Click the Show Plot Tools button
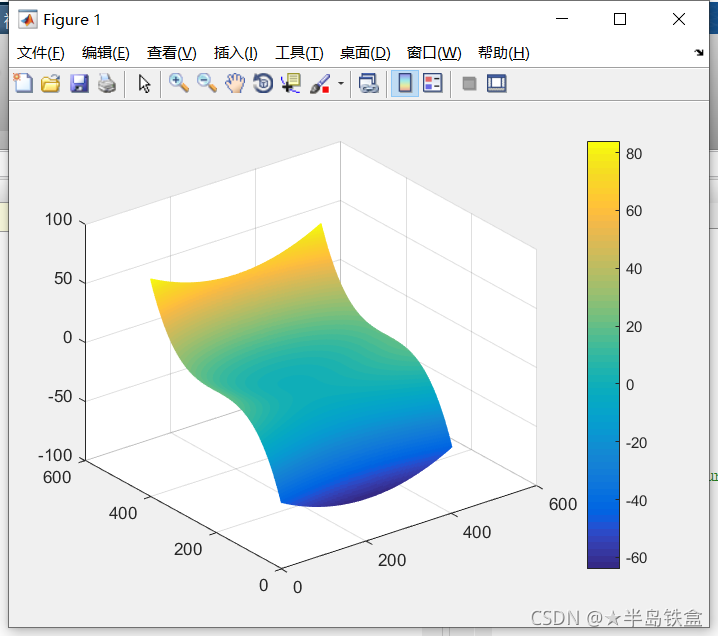This screenshot has width=718, height=636. (497, 84)
